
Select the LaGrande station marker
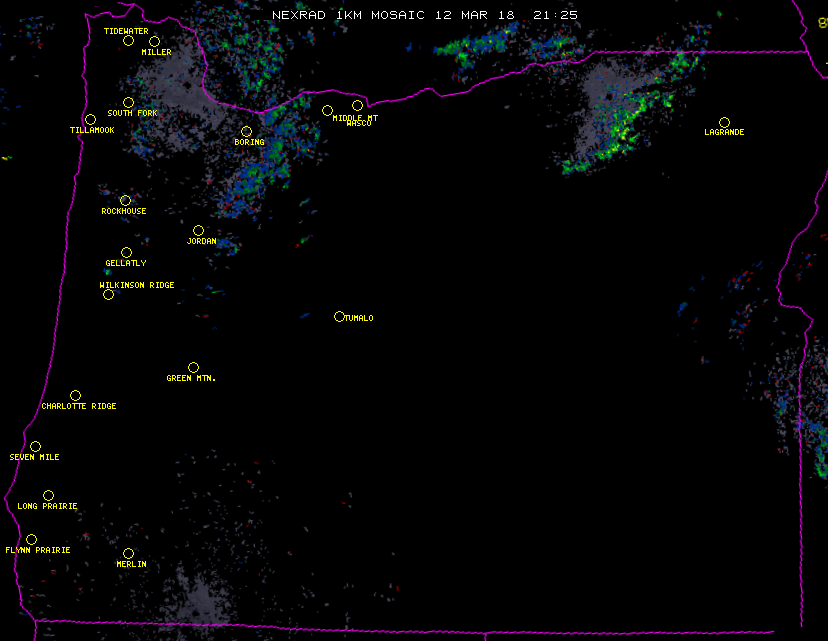(x=724, y=122)
